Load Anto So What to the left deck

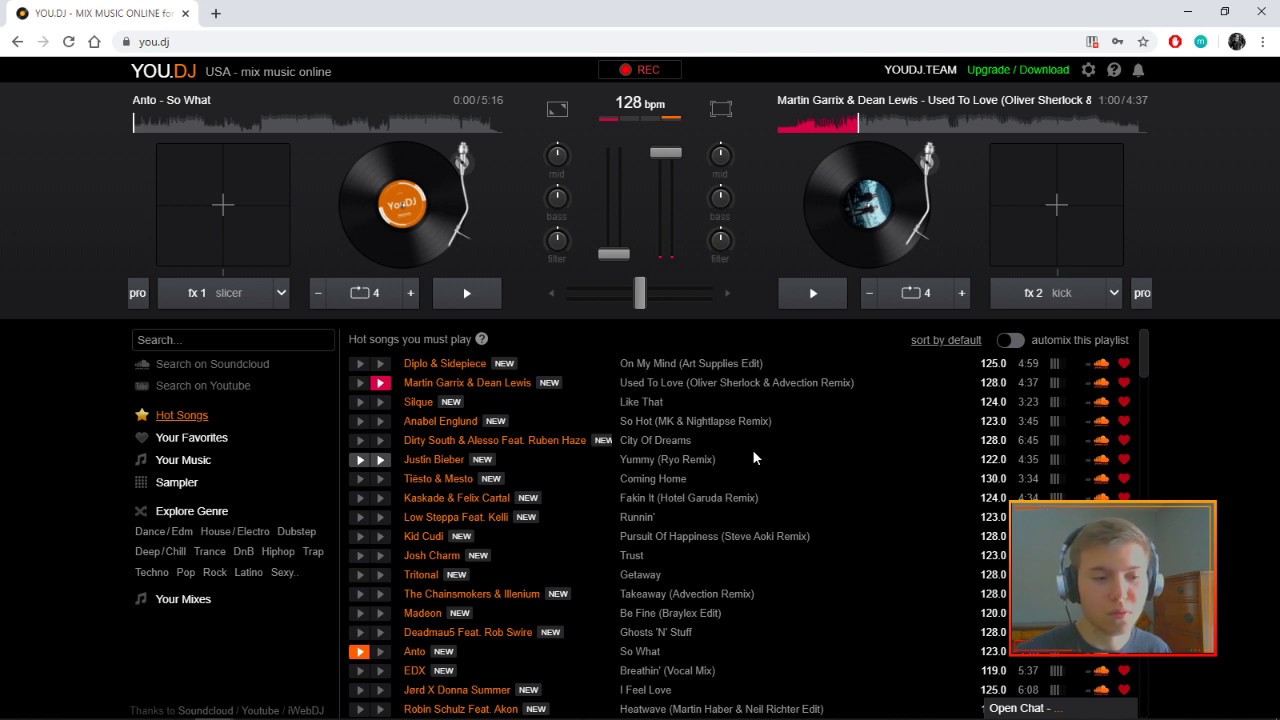click(x=359, y=652)
